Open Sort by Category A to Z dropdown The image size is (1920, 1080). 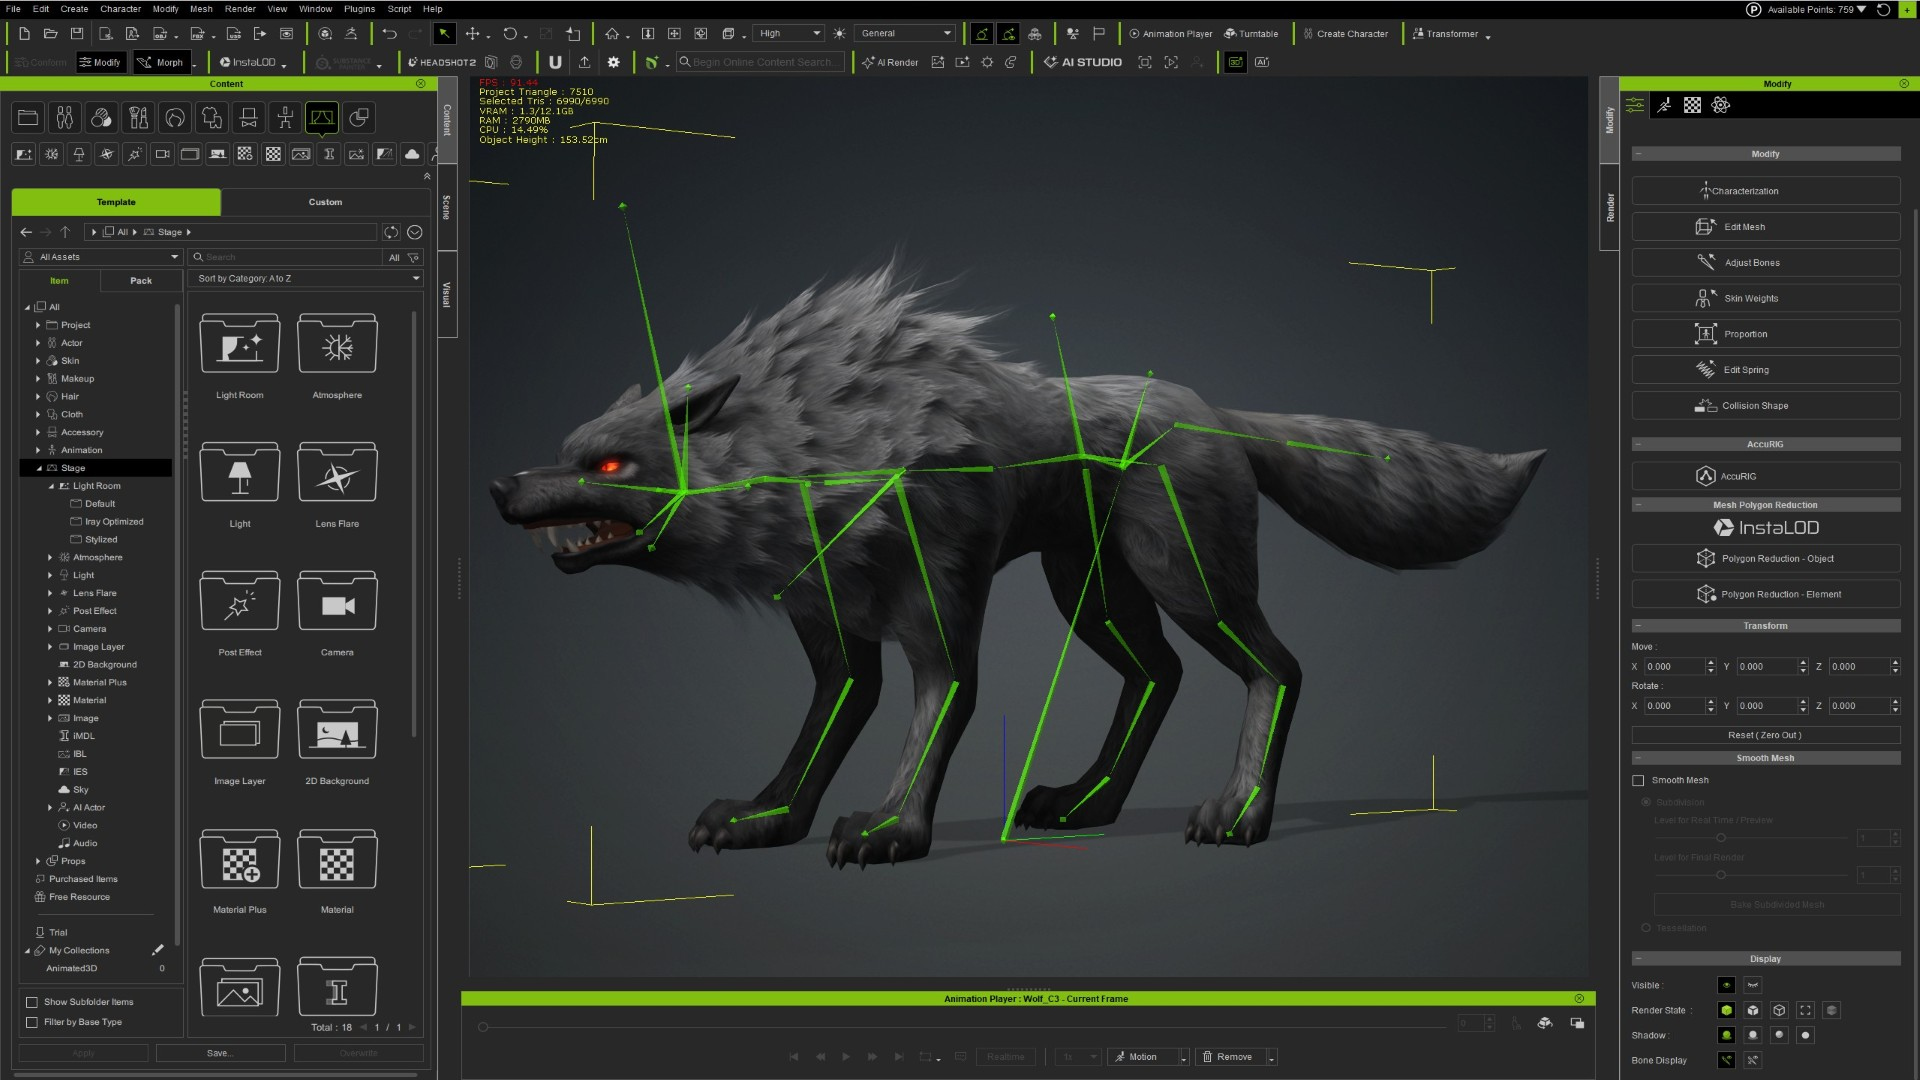308,279
